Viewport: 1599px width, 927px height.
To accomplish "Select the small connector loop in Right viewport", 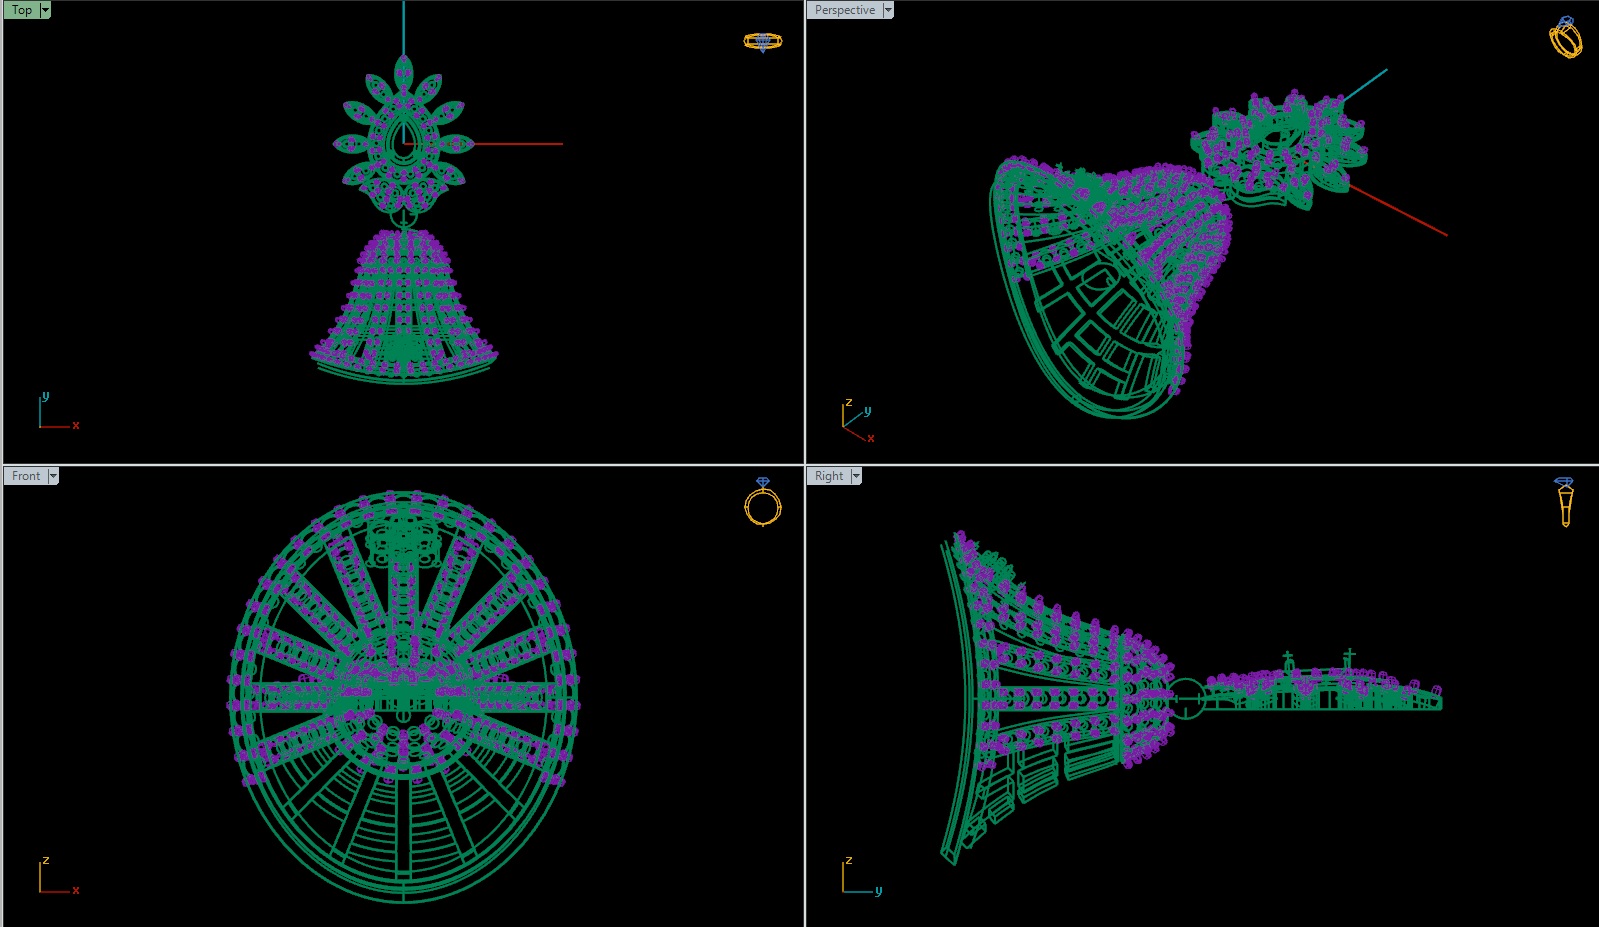I will click(x=1187, y=698).
